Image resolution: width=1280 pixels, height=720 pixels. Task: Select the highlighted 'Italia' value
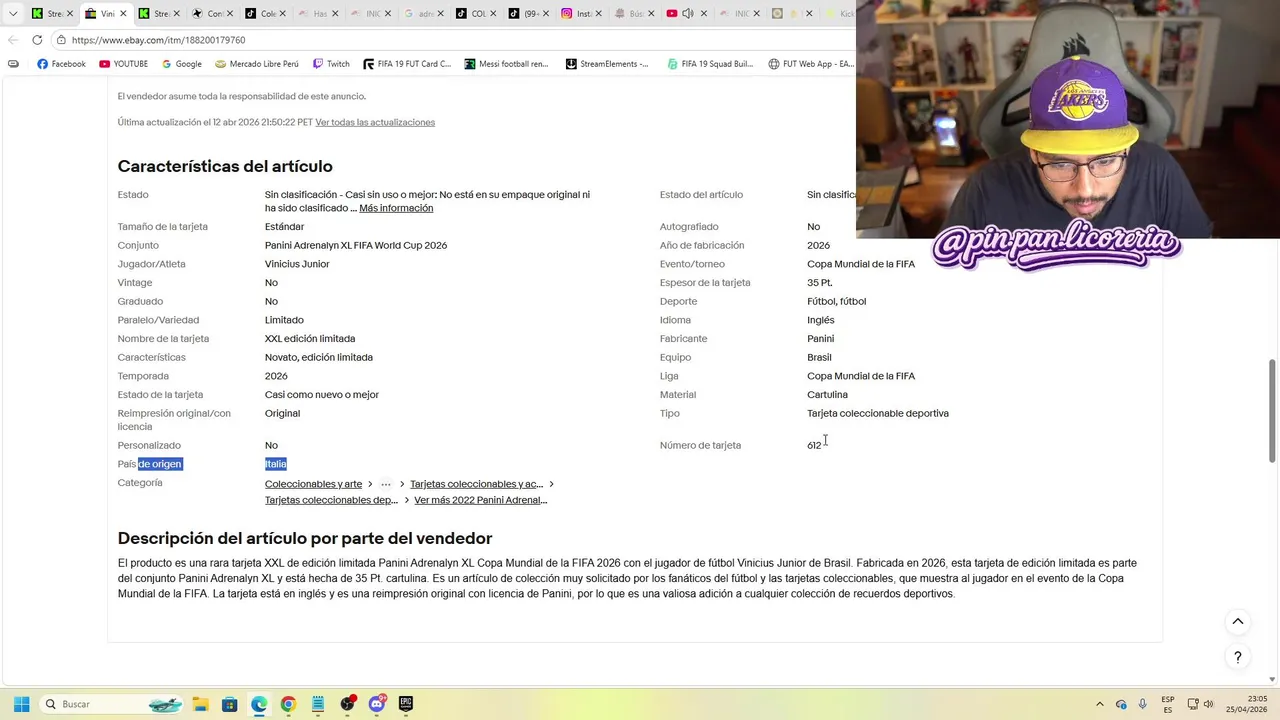click(276, 464)
